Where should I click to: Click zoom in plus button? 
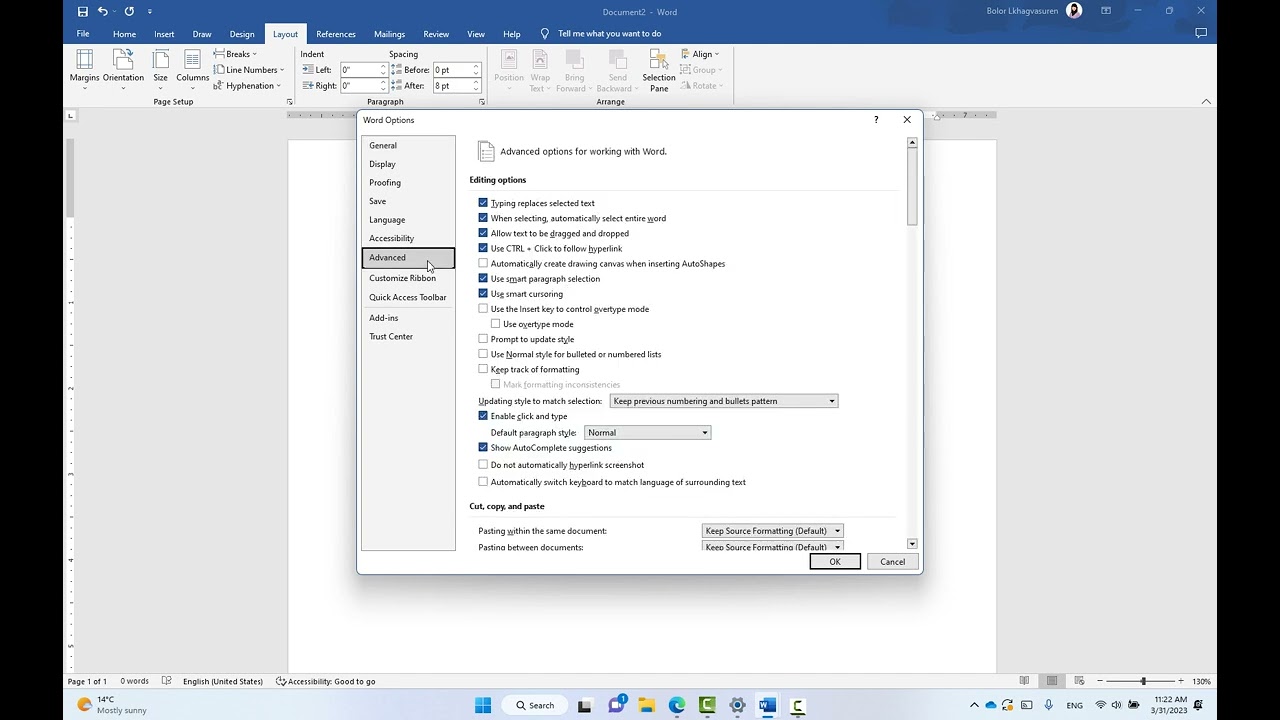point(1181,681)
